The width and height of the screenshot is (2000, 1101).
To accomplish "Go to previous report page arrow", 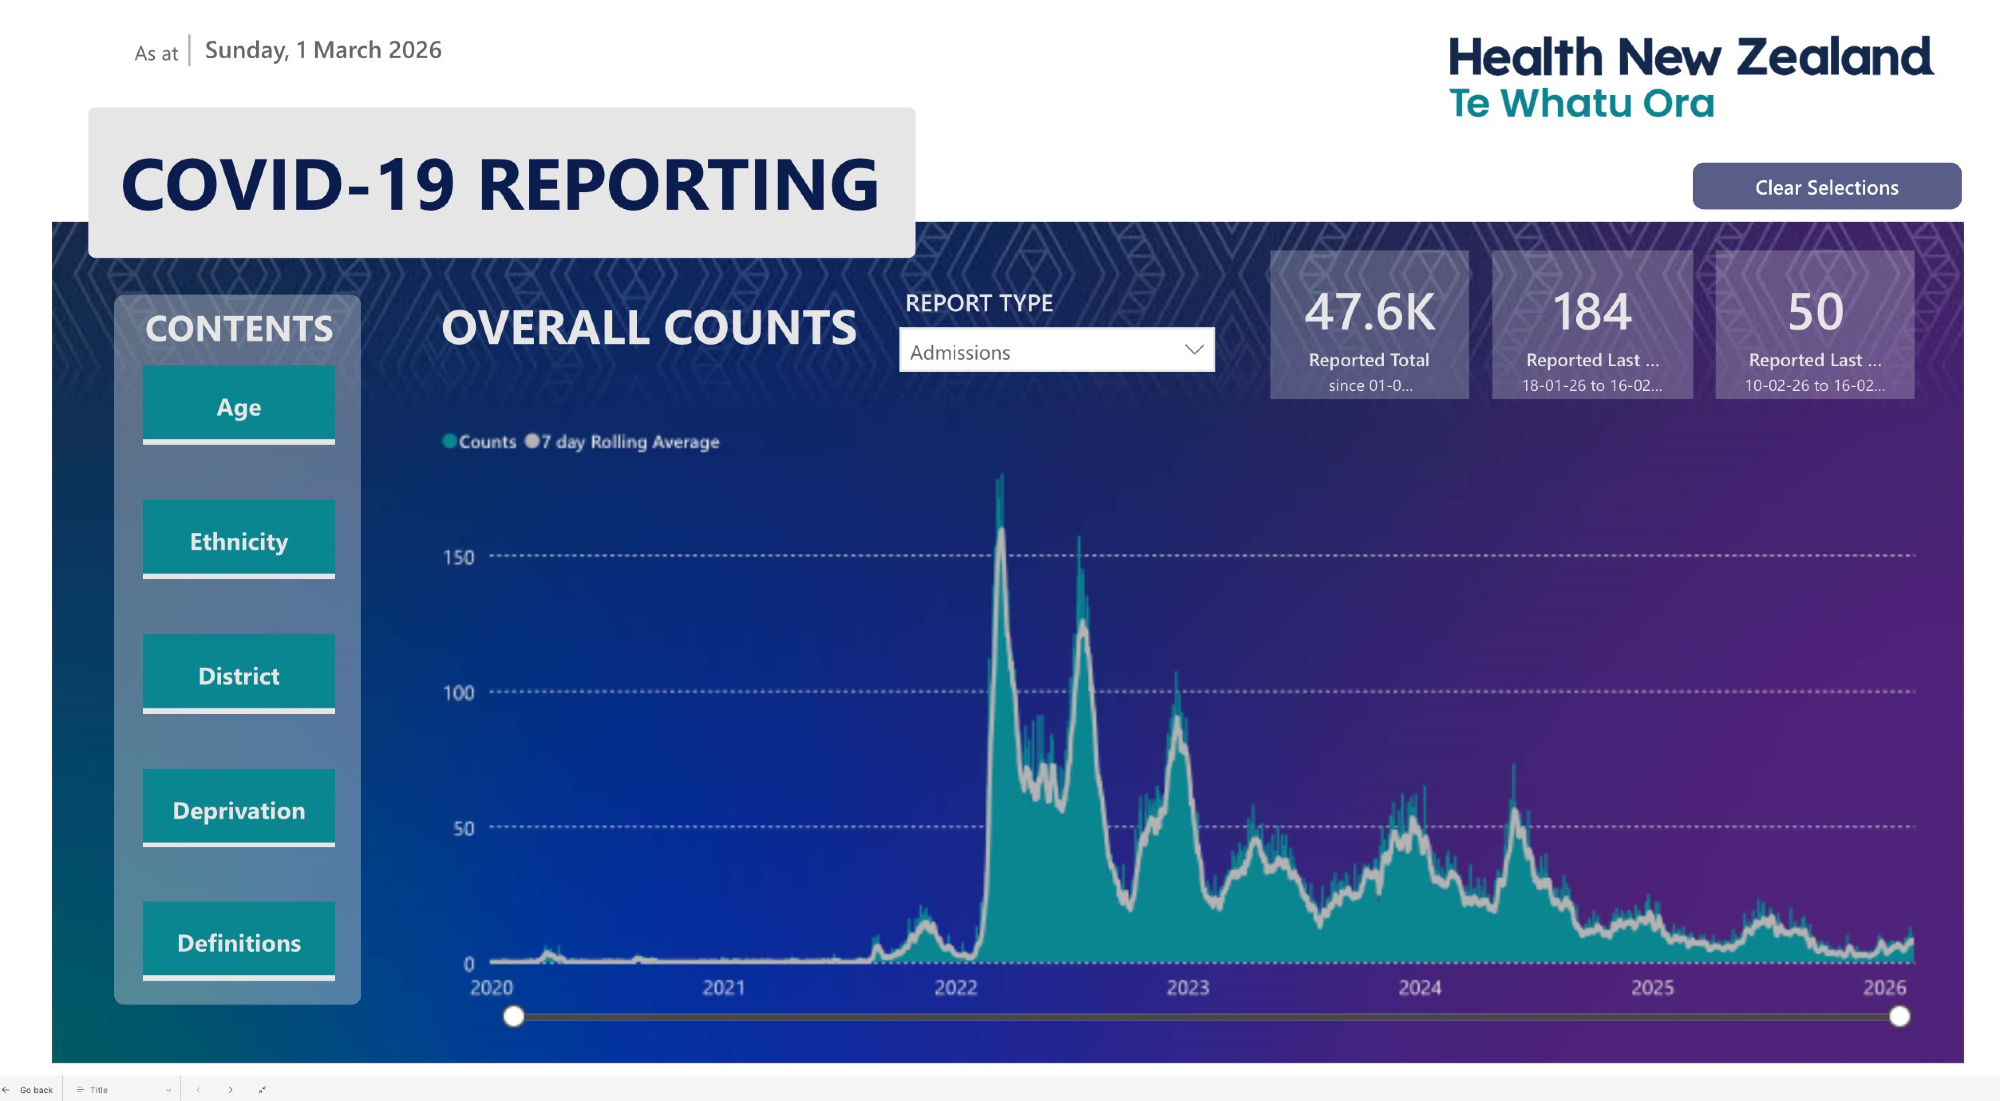I will pyautogui.click(x=198, y=1090).
